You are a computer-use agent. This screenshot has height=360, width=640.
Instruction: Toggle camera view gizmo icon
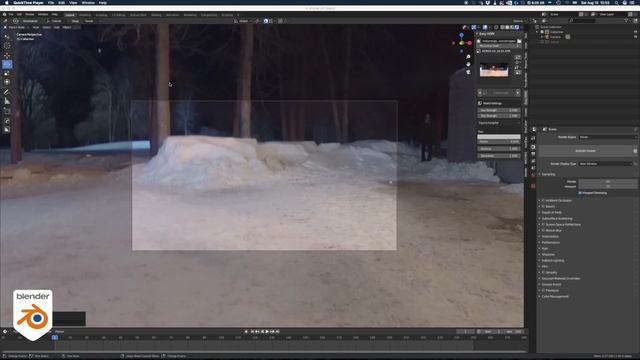pos(468,72)
